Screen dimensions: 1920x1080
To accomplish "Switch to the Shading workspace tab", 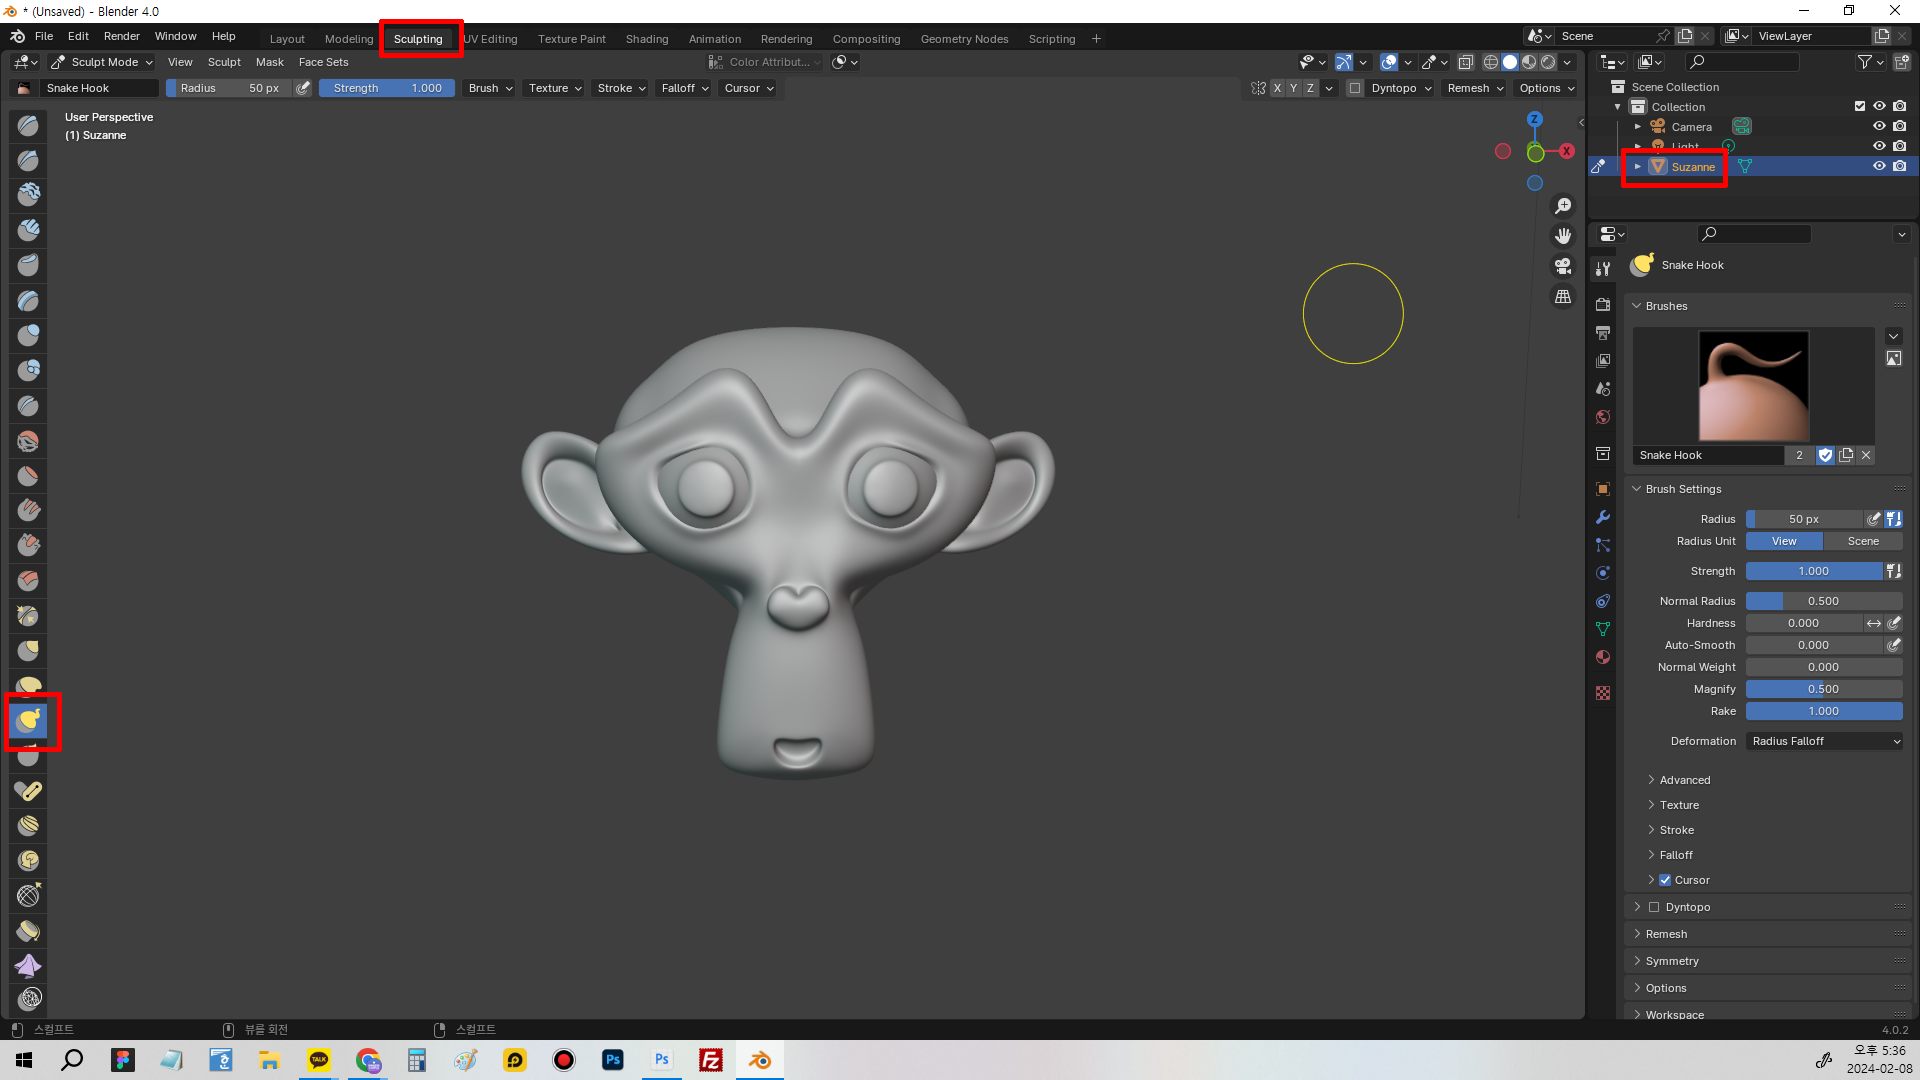I will point(646,39).
